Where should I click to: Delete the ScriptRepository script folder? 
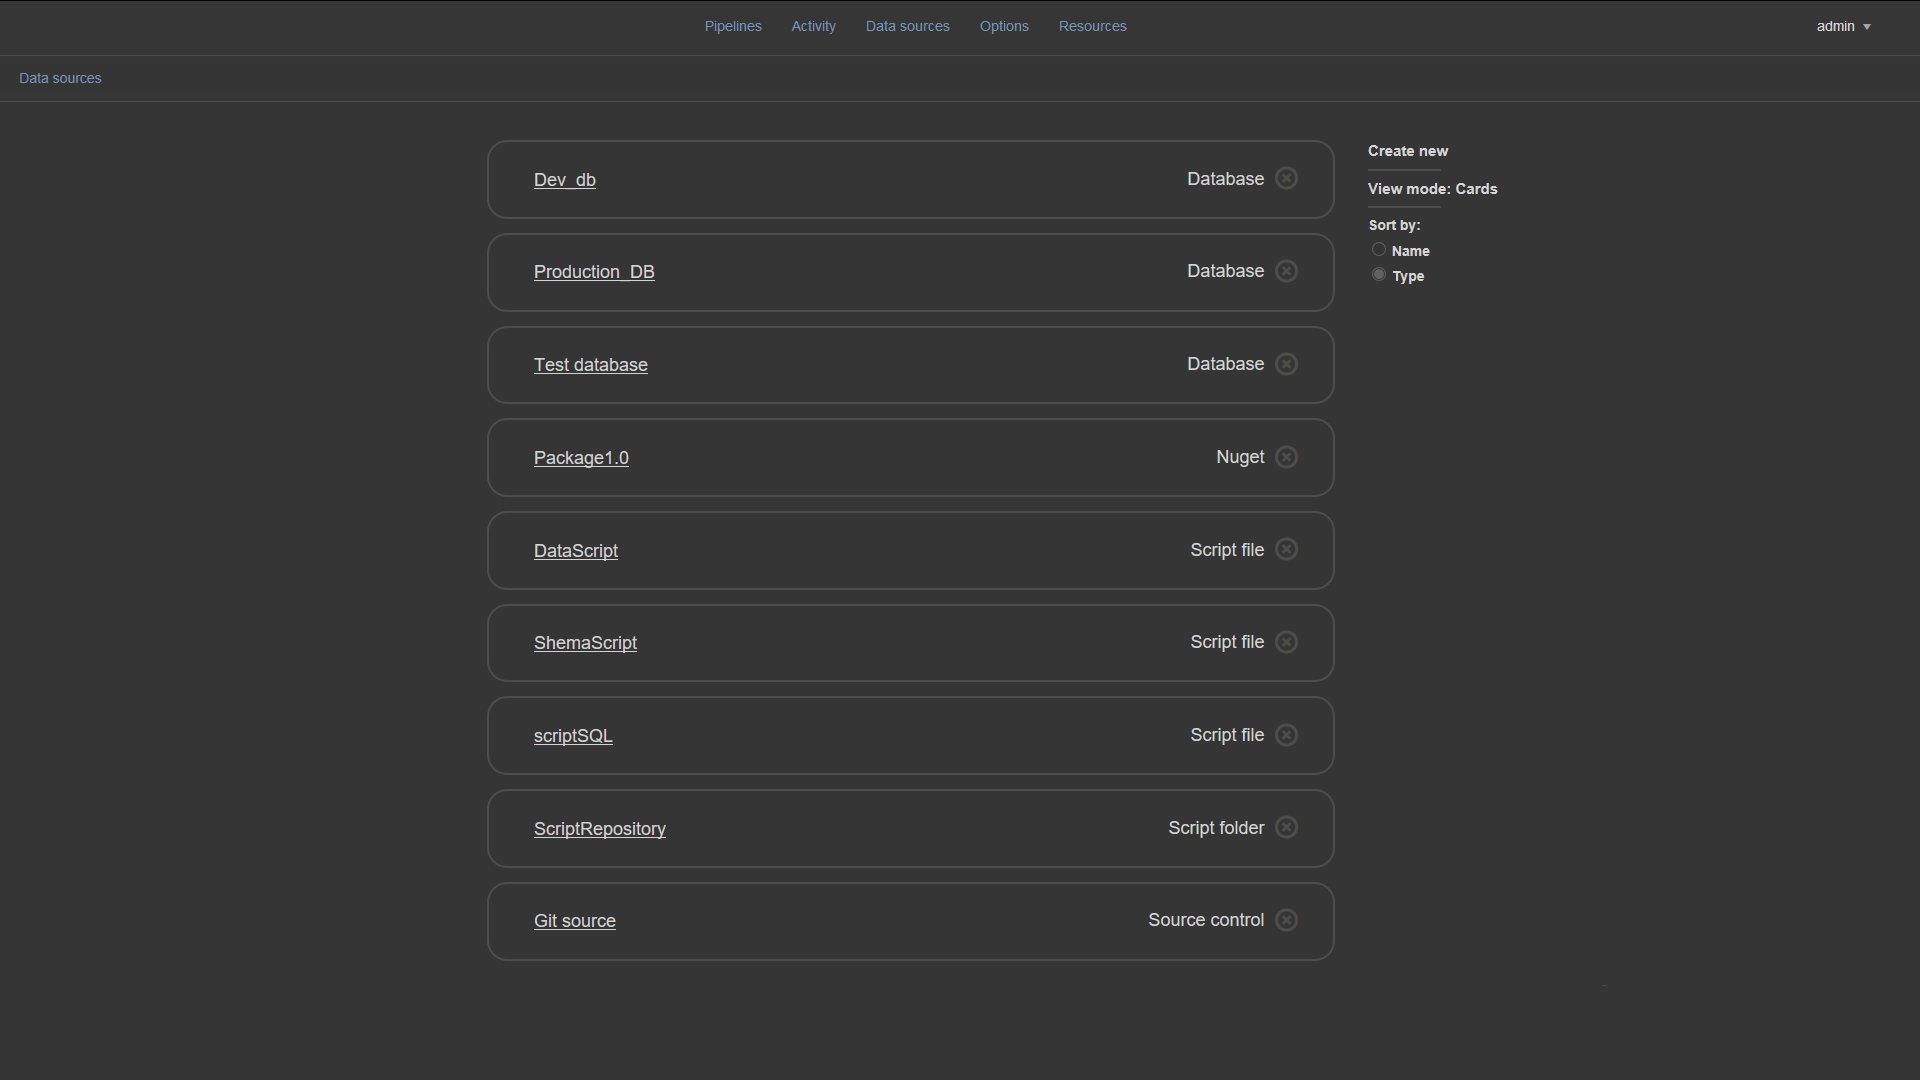pos(1287,827)
